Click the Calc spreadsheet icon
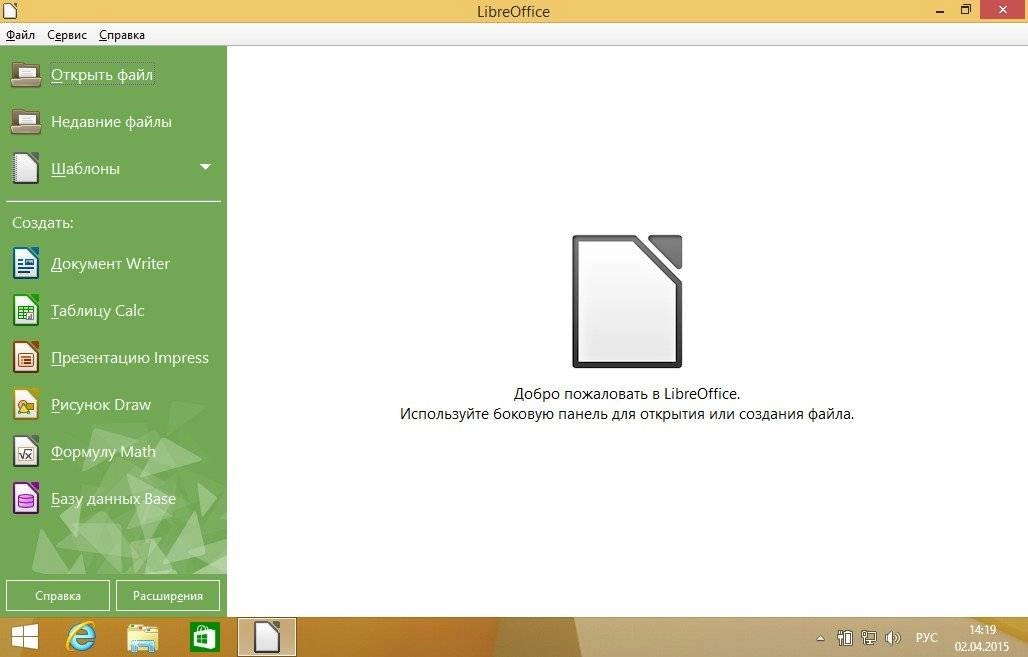The width and height of the screenshot is (1028, 657). 26,311
